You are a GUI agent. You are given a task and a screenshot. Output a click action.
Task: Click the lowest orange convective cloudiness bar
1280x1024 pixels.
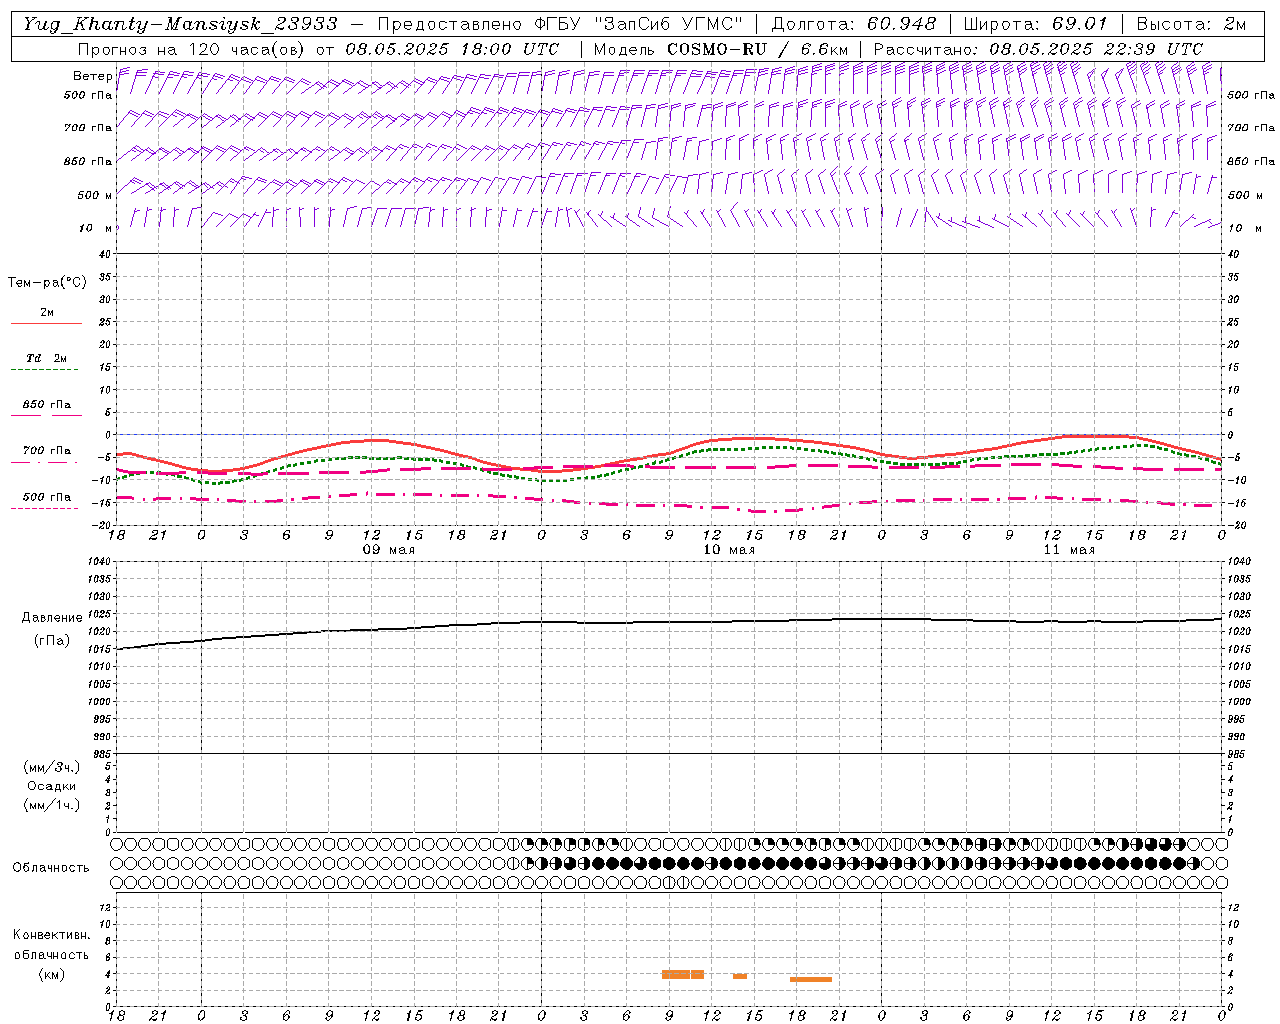point(811,979)
